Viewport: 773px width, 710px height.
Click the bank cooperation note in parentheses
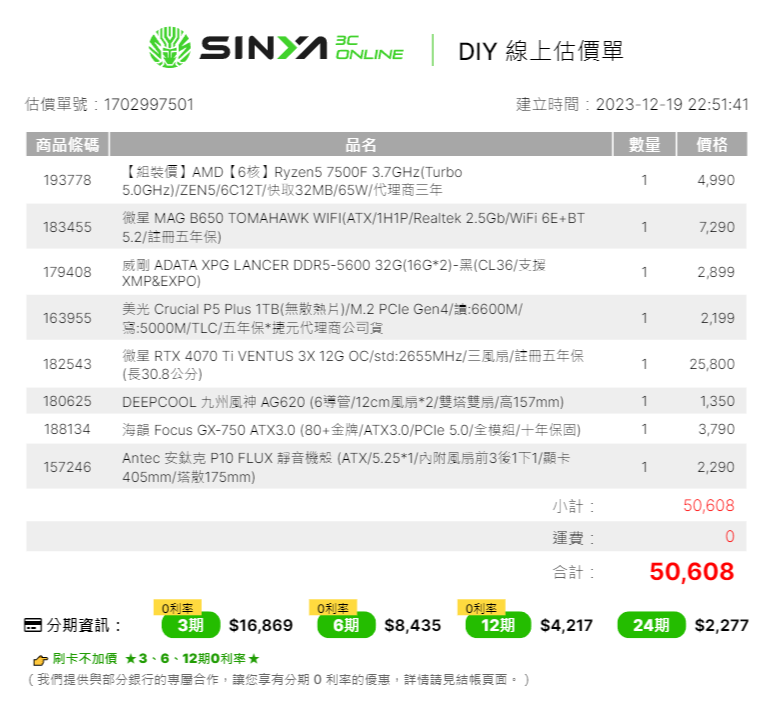[x=279, y=680]
